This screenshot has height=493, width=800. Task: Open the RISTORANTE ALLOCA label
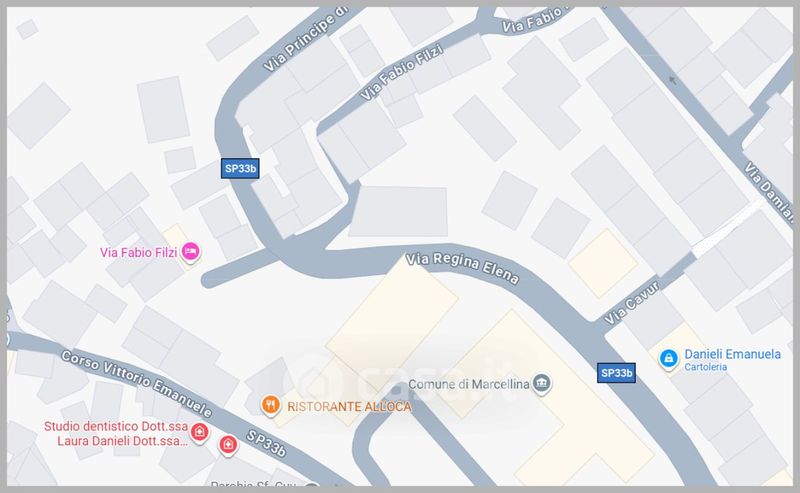pos(349,407)
